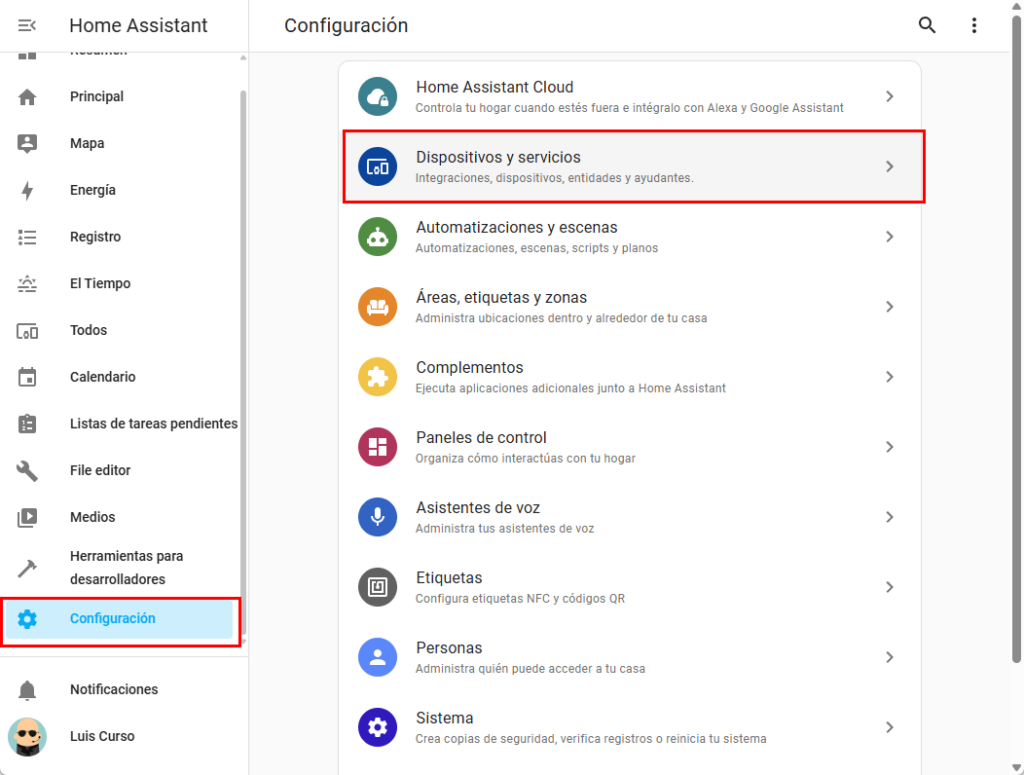The height and width of the screenshot is (775, 1024).
Task: Collapse the sidebar with the menu icon
Action: click(27, 26)
